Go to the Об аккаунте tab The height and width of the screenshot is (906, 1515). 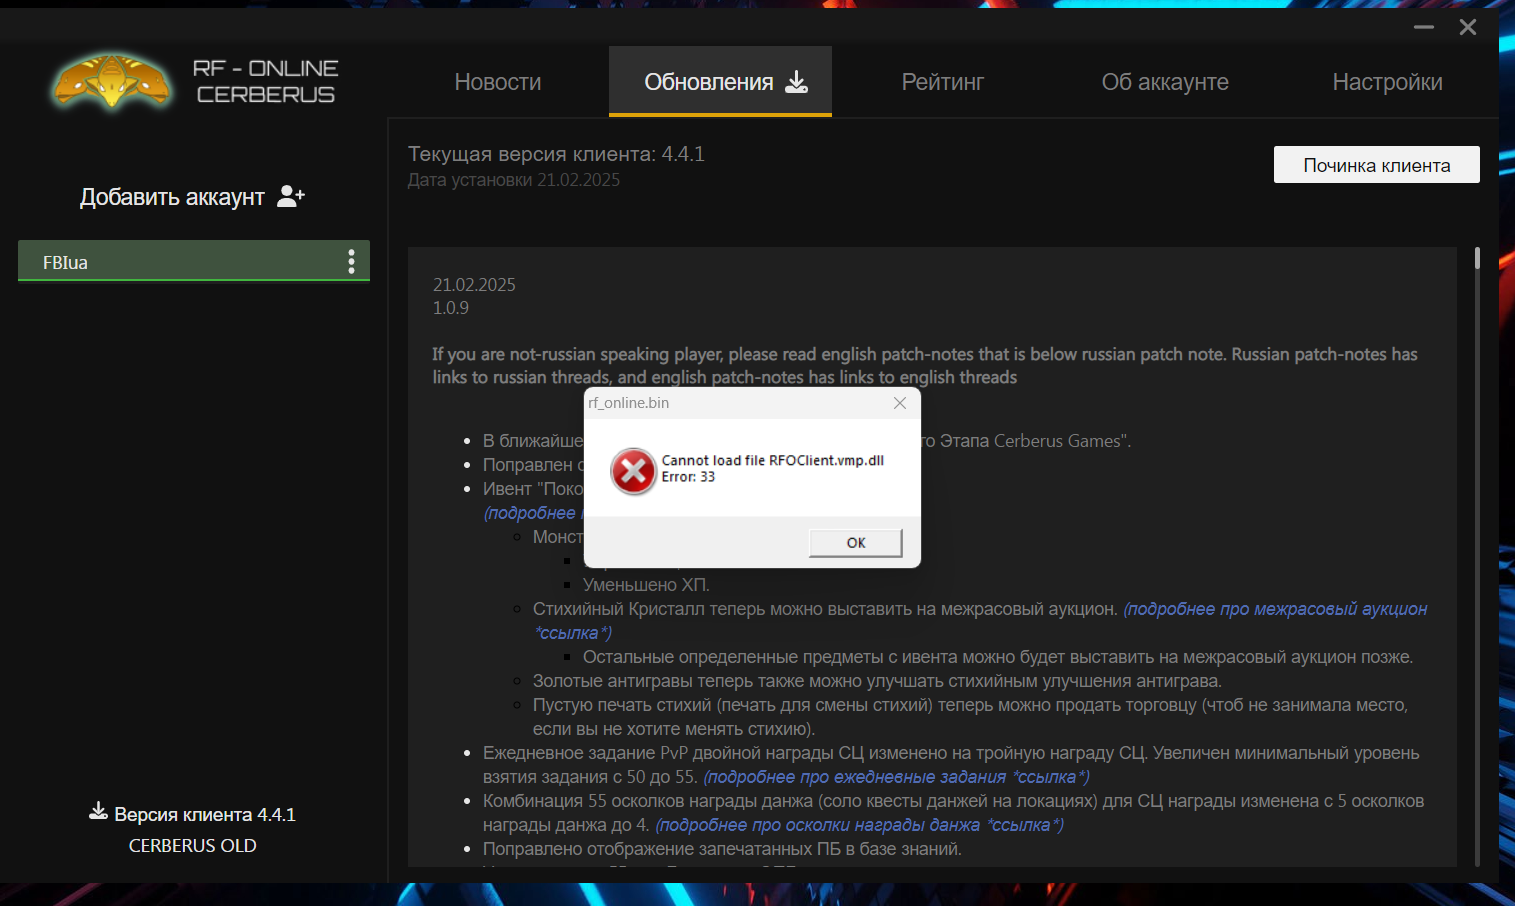pos(1165,82)
